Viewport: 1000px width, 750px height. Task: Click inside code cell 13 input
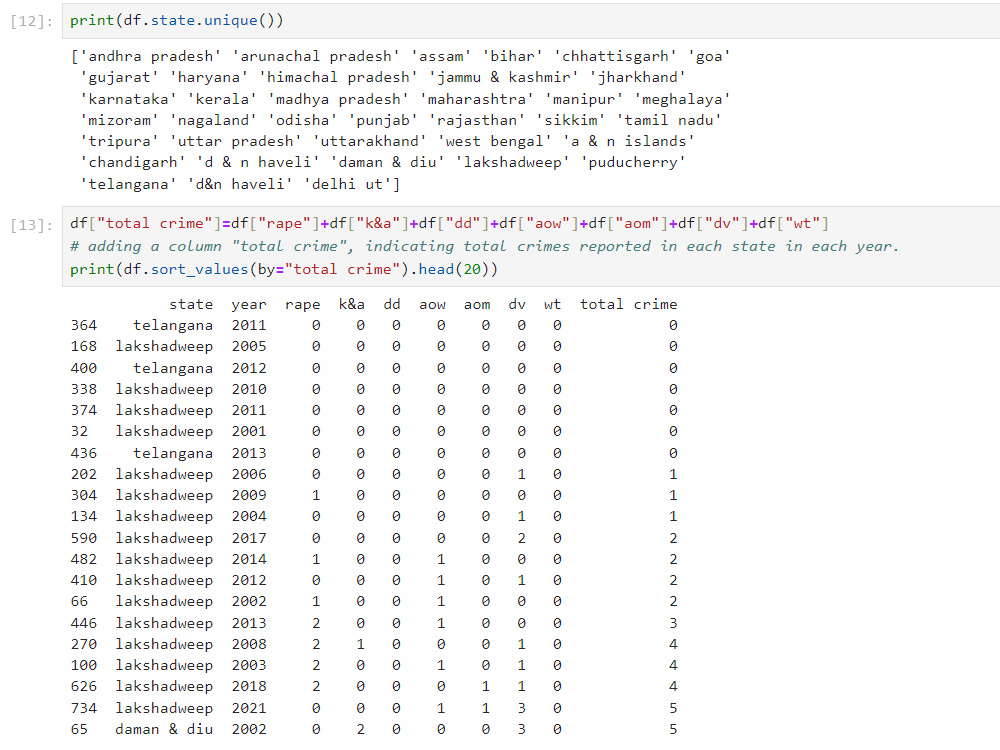coord(531,246)
